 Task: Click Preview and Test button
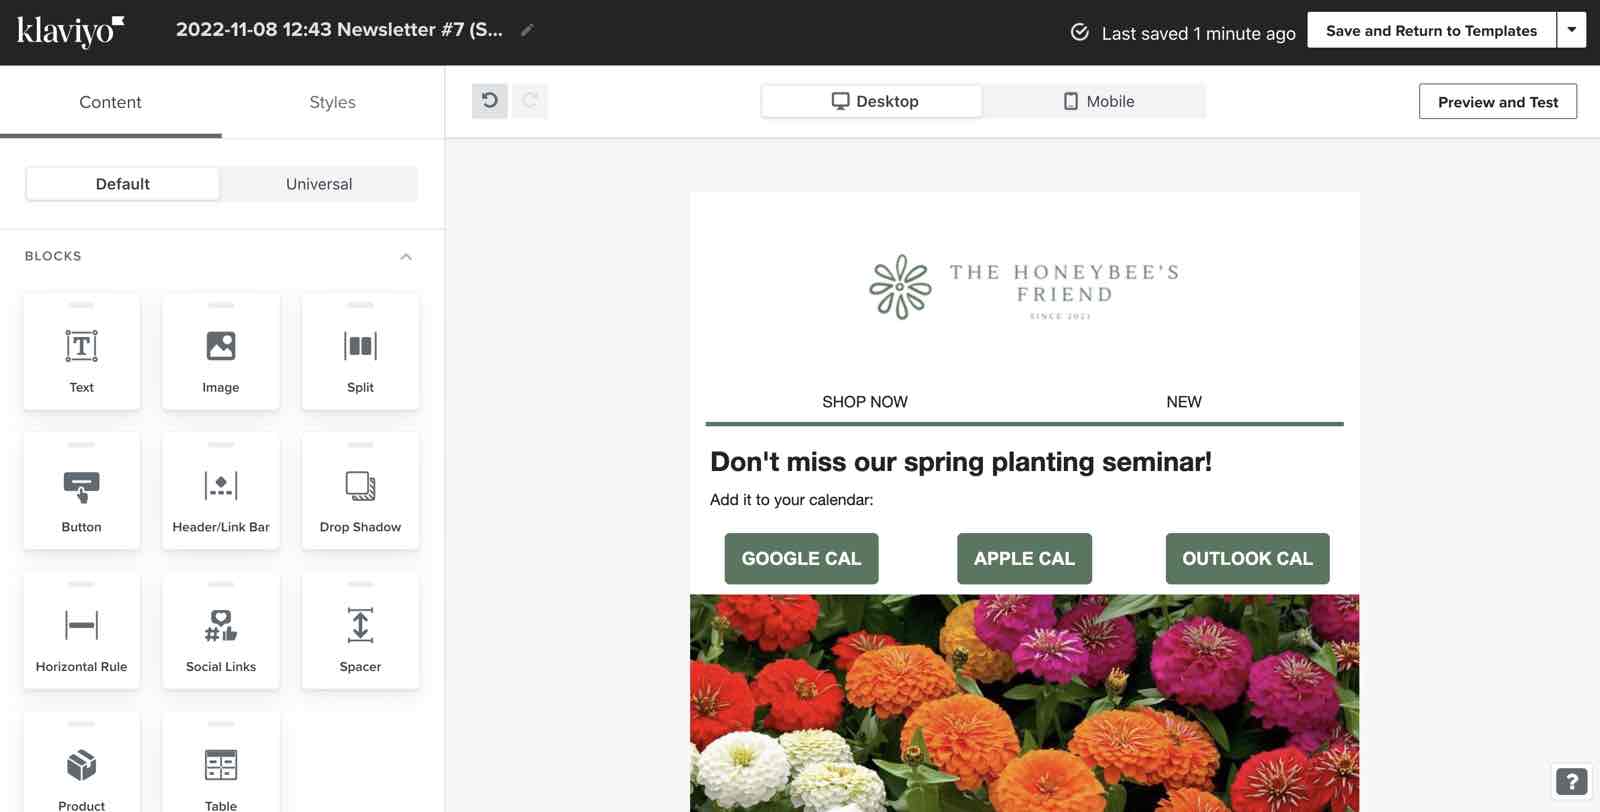pos(1497,102)
